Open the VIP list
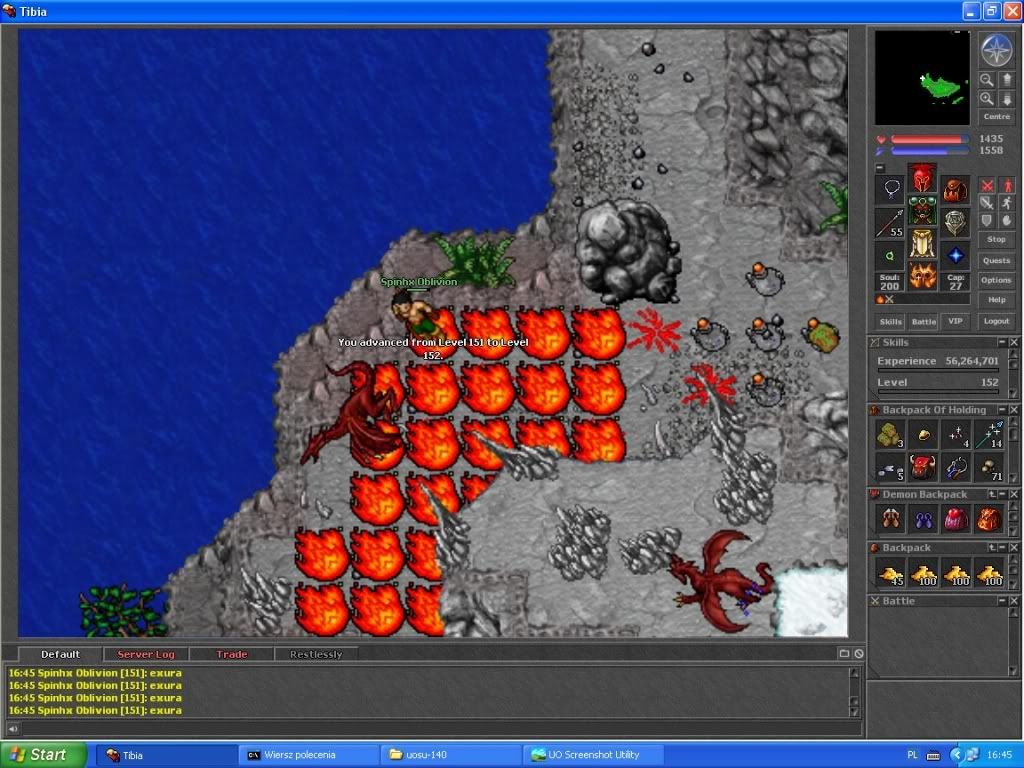The image size is (1024, 768). [x=955, y=321]
